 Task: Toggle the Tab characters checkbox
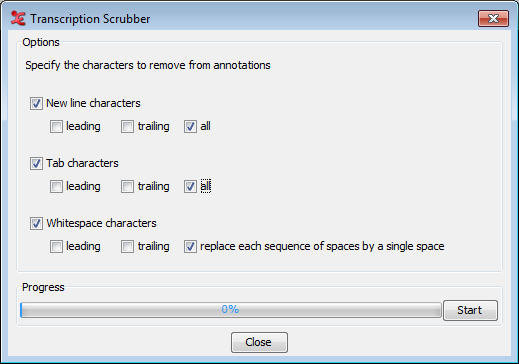click(x=36, y=163)
